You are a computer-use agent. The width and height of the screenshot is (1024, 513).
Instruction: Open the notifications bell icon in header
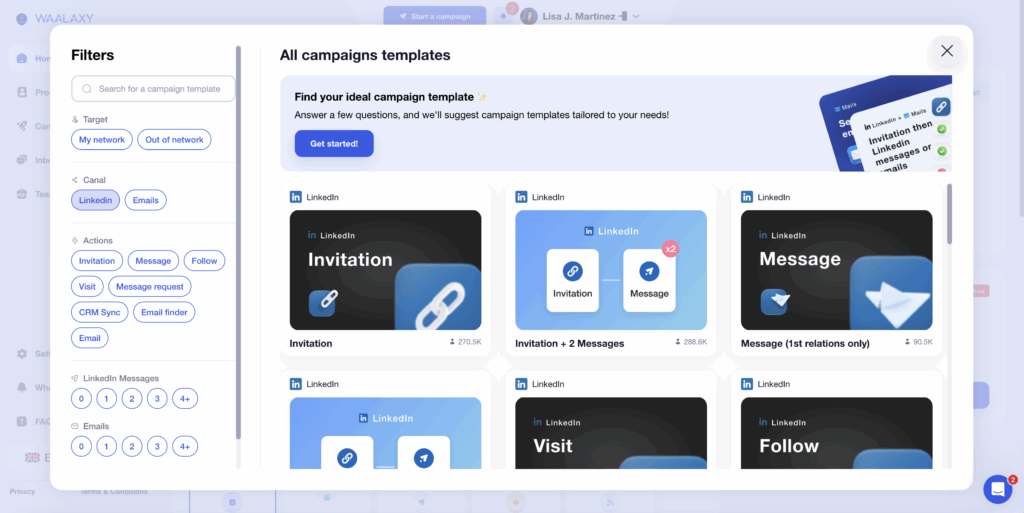pos(503,16)
